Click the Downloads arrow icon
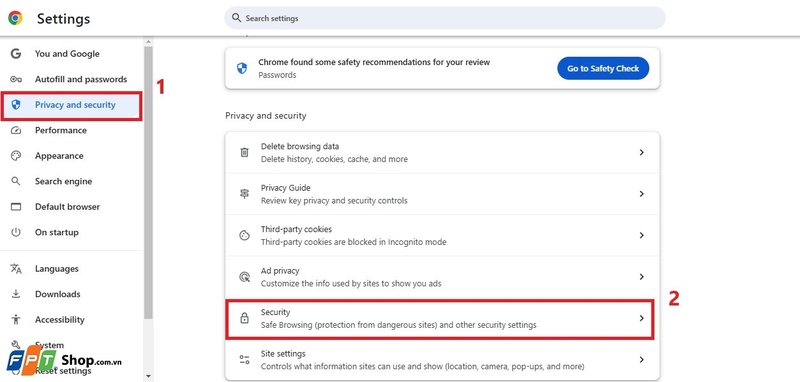 16,294
